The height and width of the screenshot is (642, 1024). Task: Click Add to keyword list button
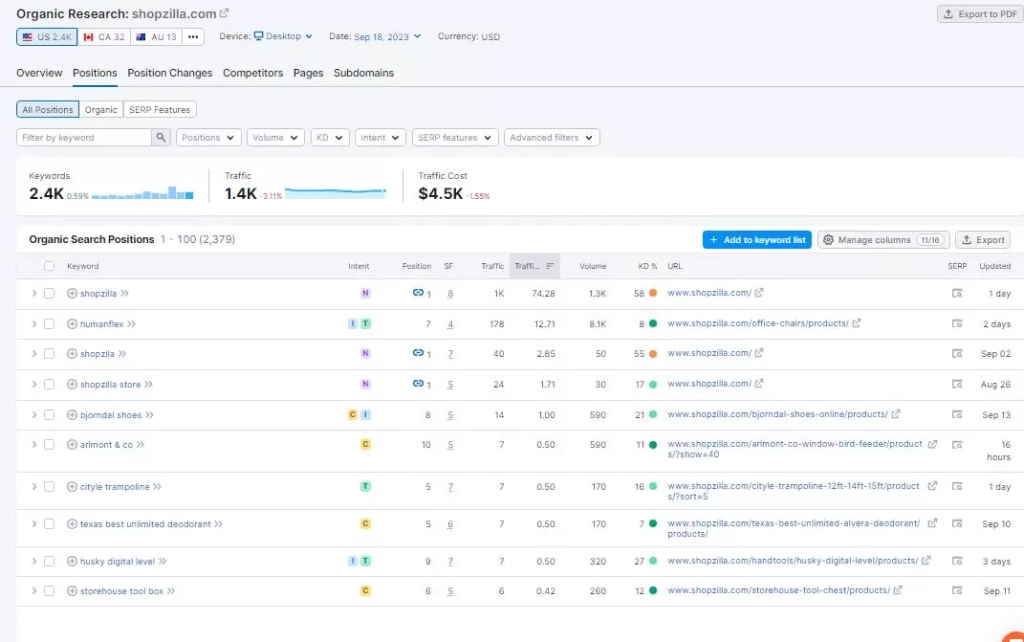pyautogui.click(x=757, y=240)
